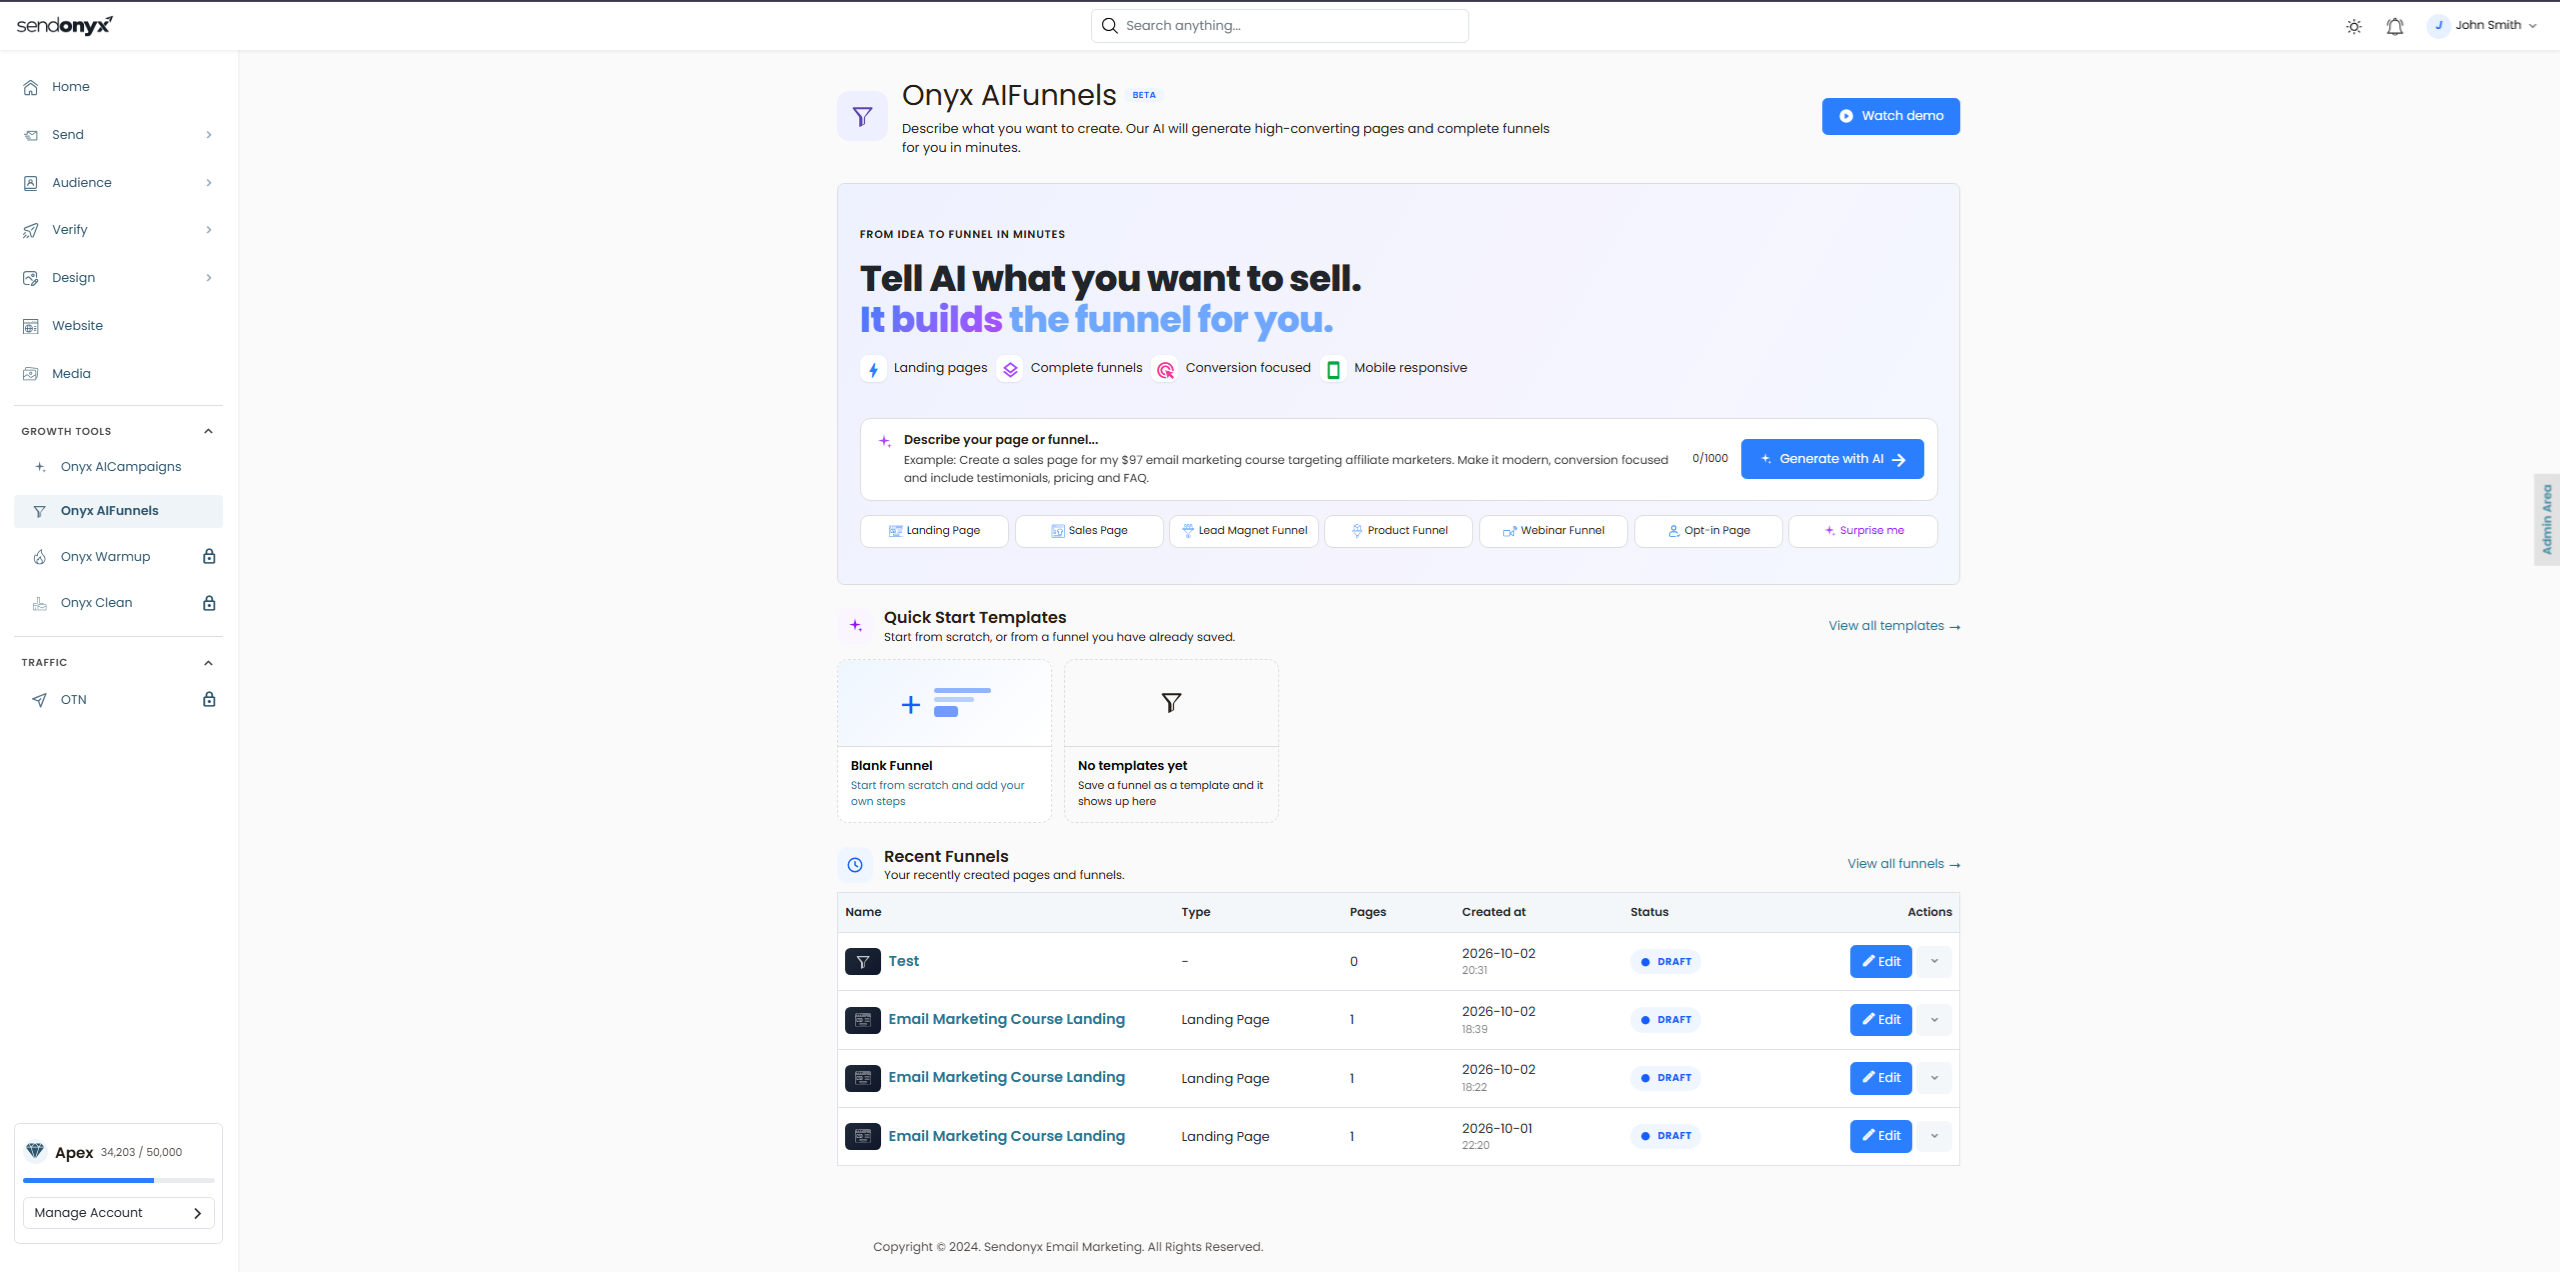The height and width of the screenshot is (1272, 2560).
Task: Click the Onyx Warmup lock icon
Action: click(209, 556)
